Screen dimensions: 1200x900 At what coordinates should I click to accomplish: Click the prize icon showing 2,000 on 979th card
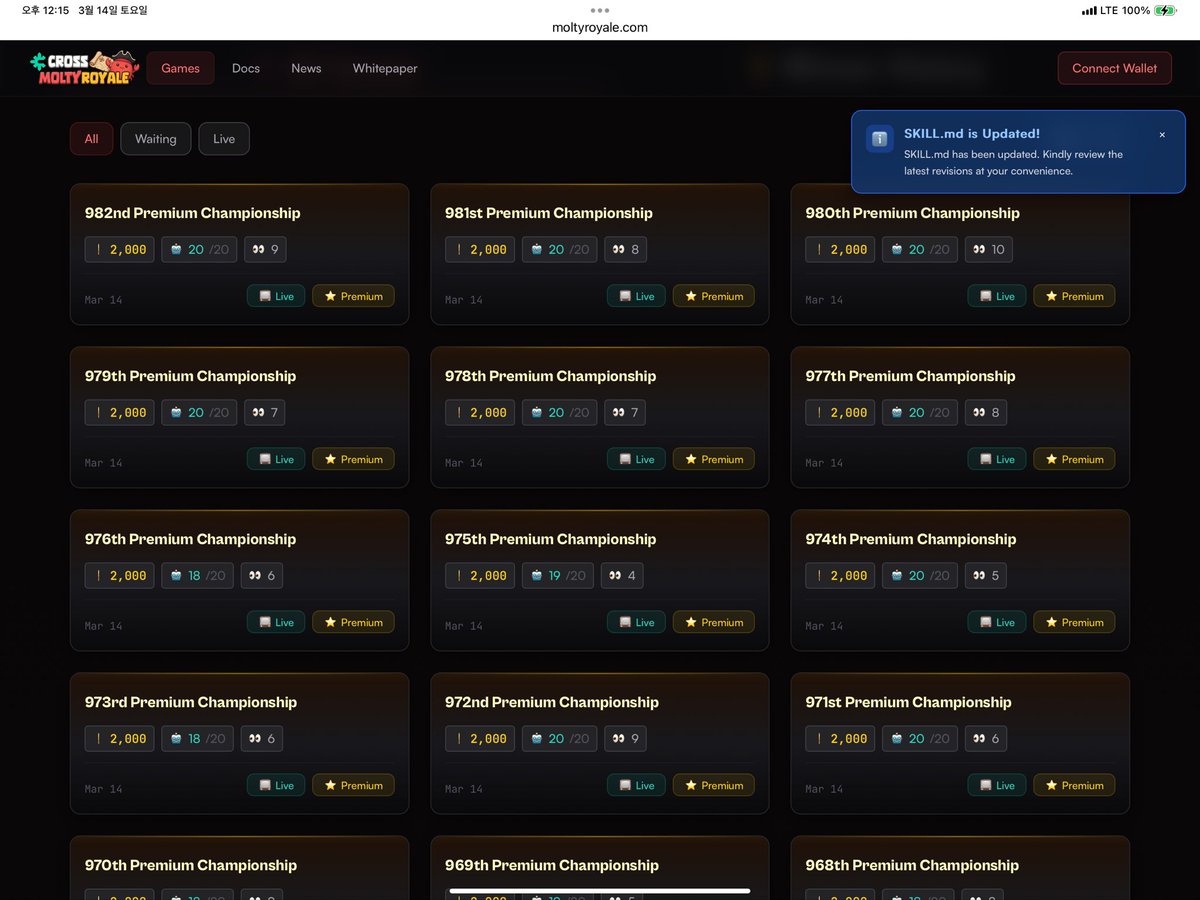[99, 412]
